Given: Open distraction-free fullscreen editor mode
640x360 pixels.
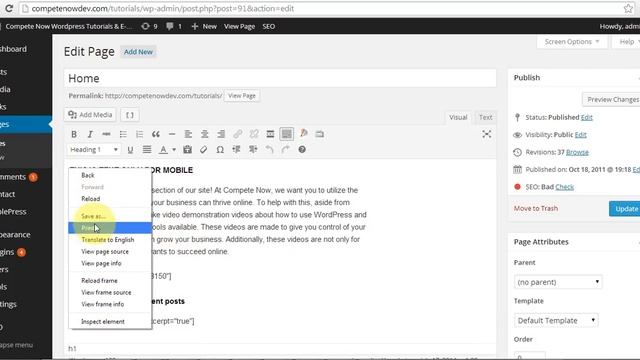Looking at the screenshot, I should [x=486, y=134].
